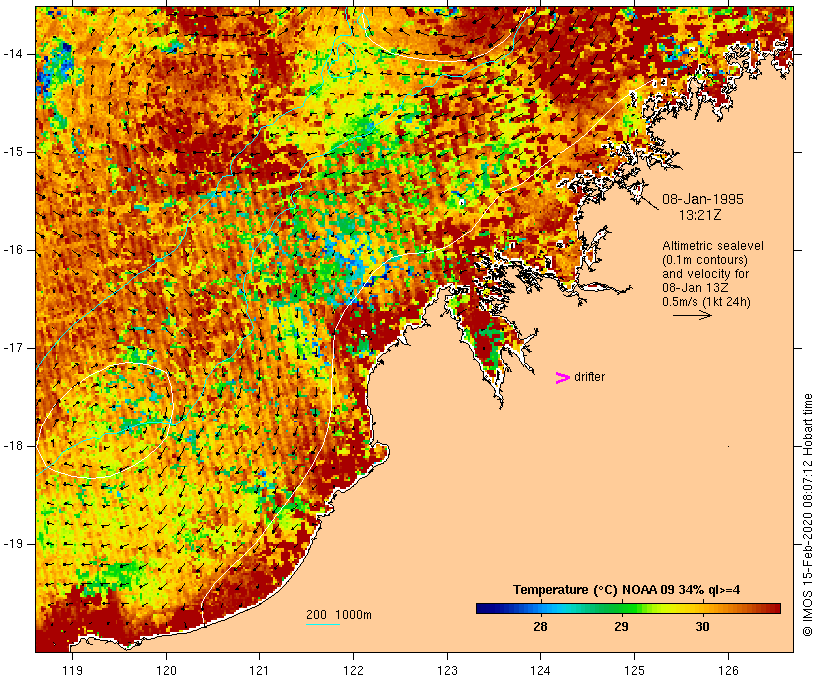Click the '200 1000m' depth label
820x680 pixels.
339,615
